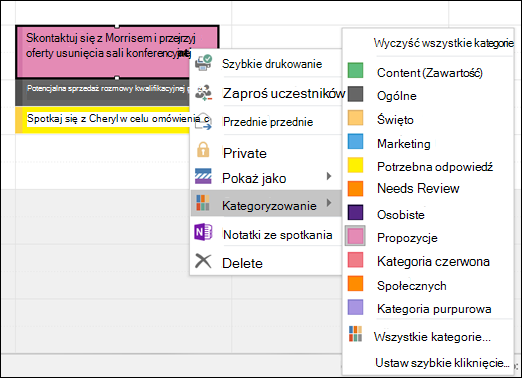This screenshot has height=378, width=522.
Task: Select the Osobiste category label
Action: (x=401, y=215)
